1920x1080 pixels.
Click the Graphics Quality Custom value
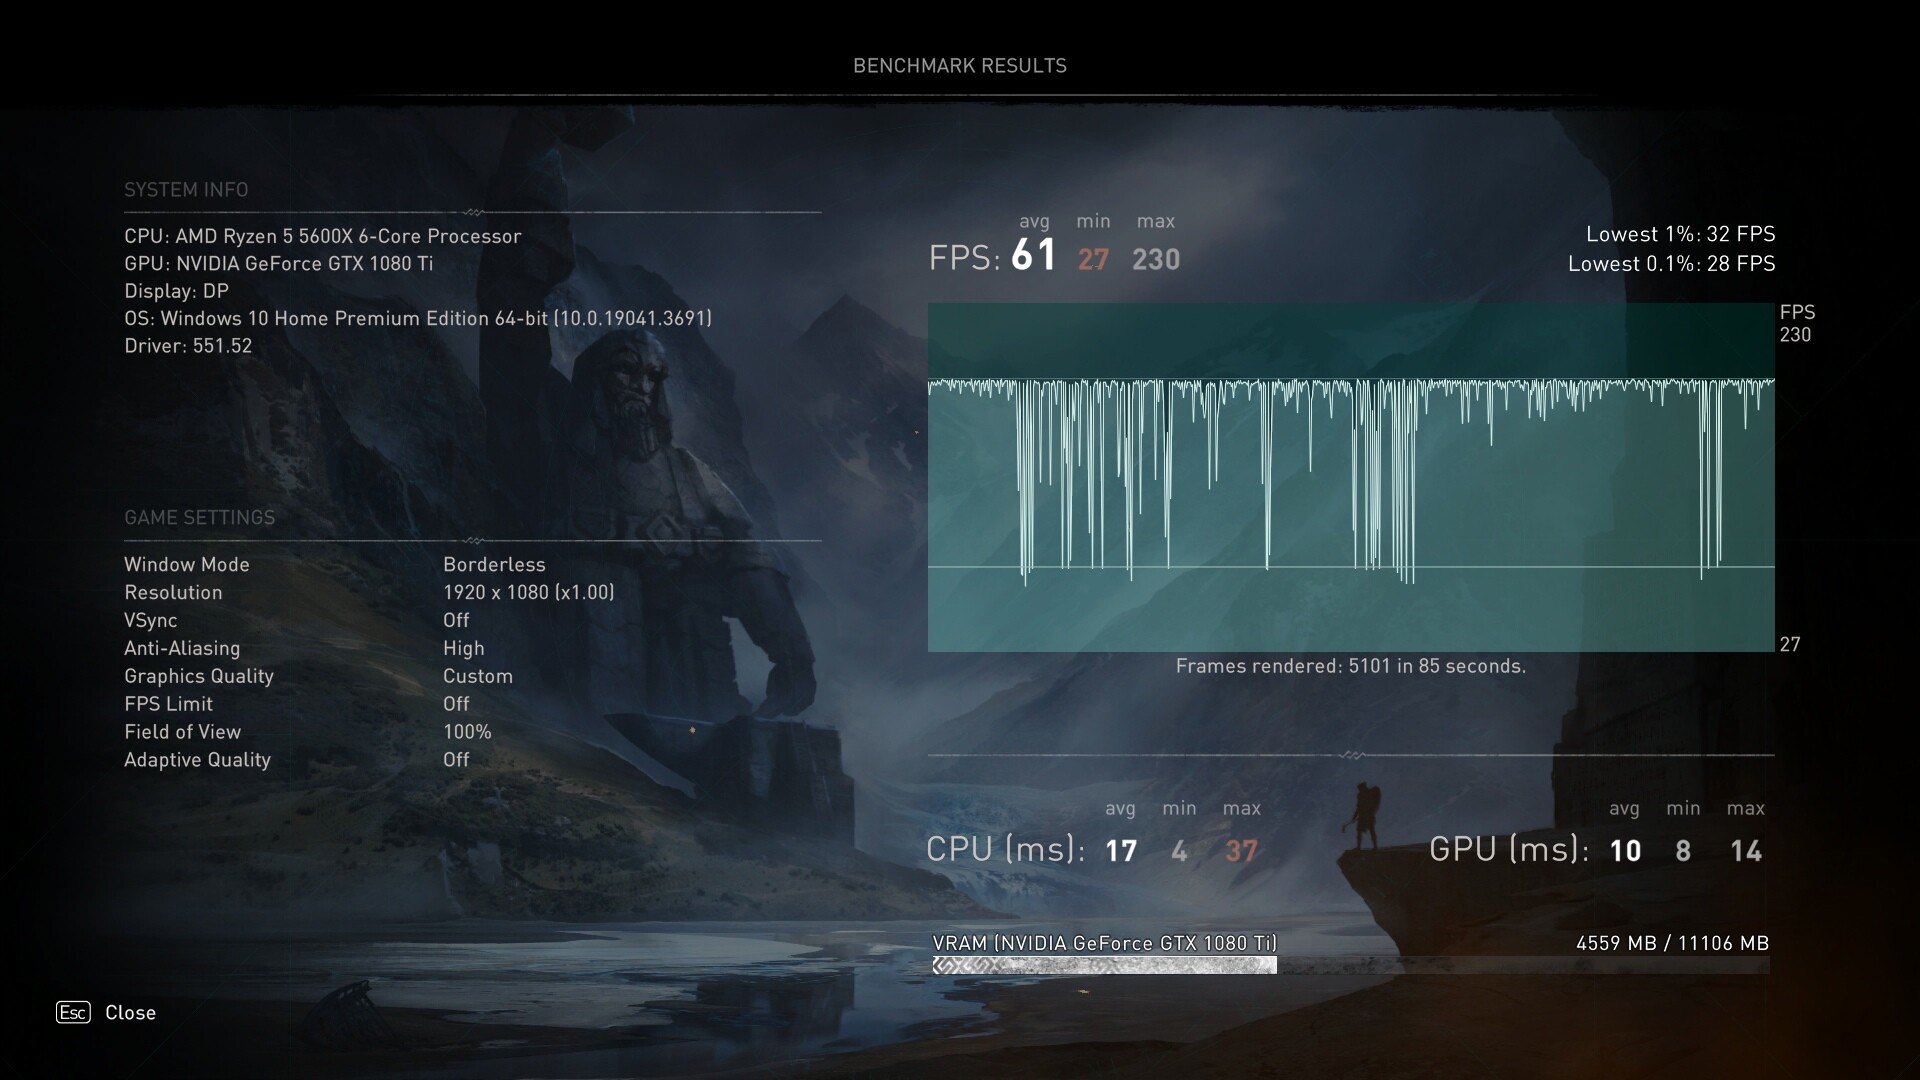pyautogui.click(x=478, y=677)
